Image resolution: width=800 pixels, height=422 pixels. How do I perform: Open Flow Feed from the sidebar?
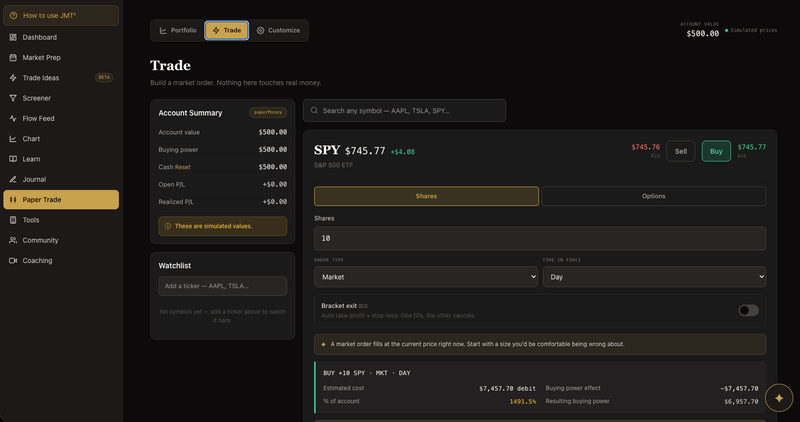coord(61,118)
